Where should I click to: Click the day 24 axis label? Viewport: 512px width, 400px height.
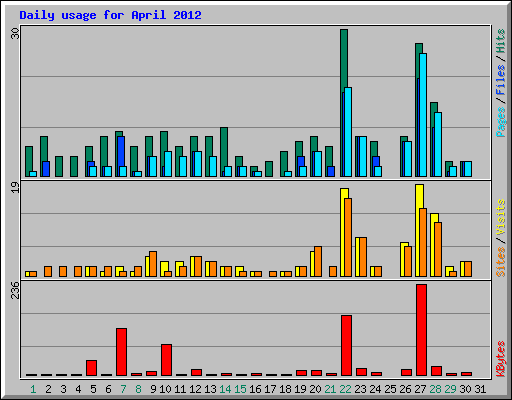[375, 389]
